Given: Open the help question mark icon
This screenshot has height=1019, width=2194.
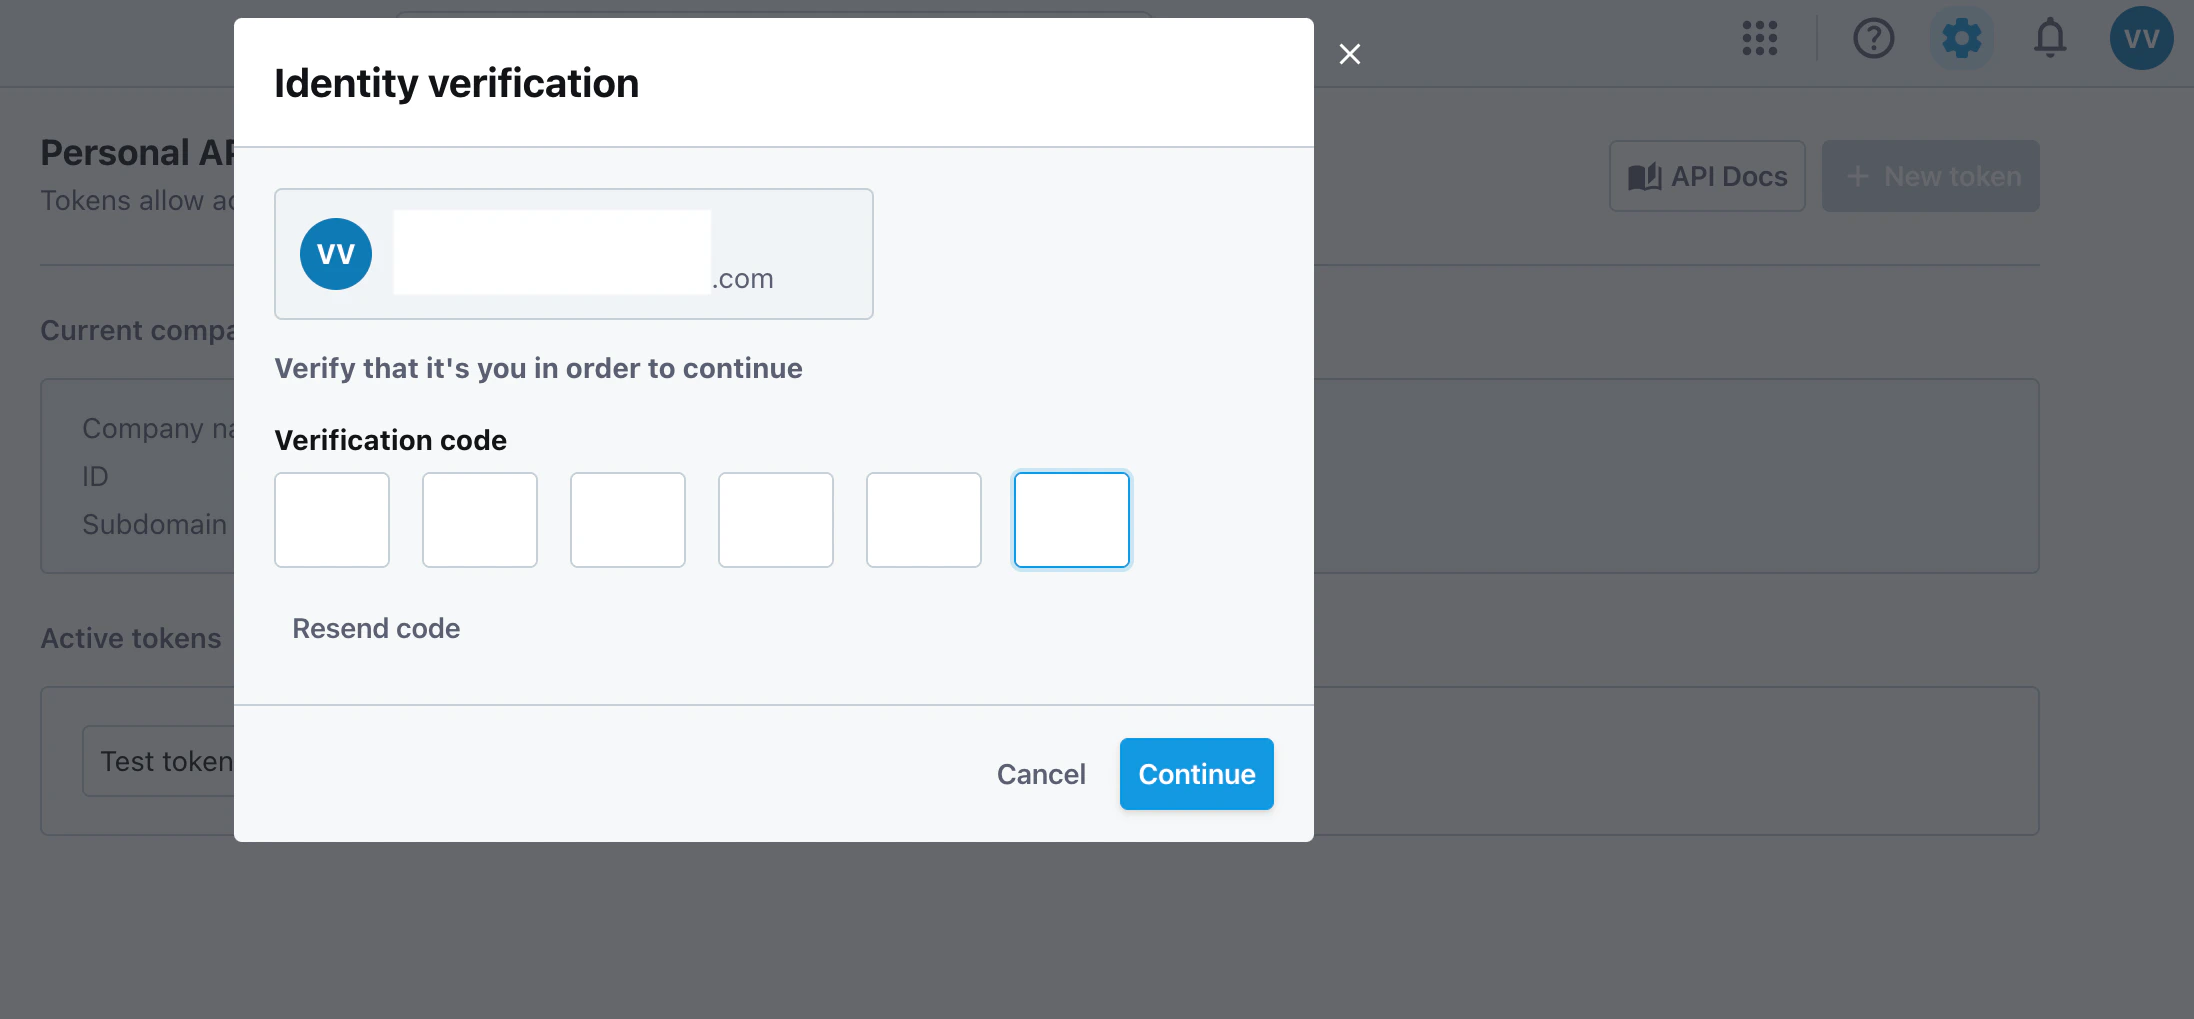Looking at the screenshot, I should [x=1873, y=39].
